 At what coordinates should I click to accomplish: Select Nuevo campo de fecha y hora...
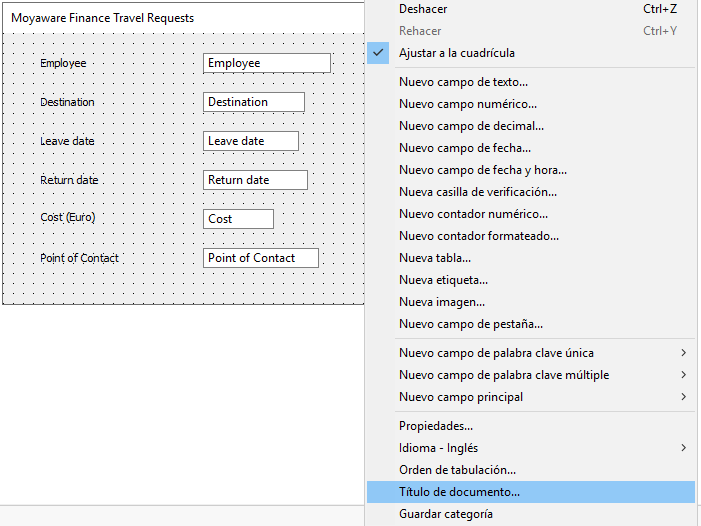point(531,170)
